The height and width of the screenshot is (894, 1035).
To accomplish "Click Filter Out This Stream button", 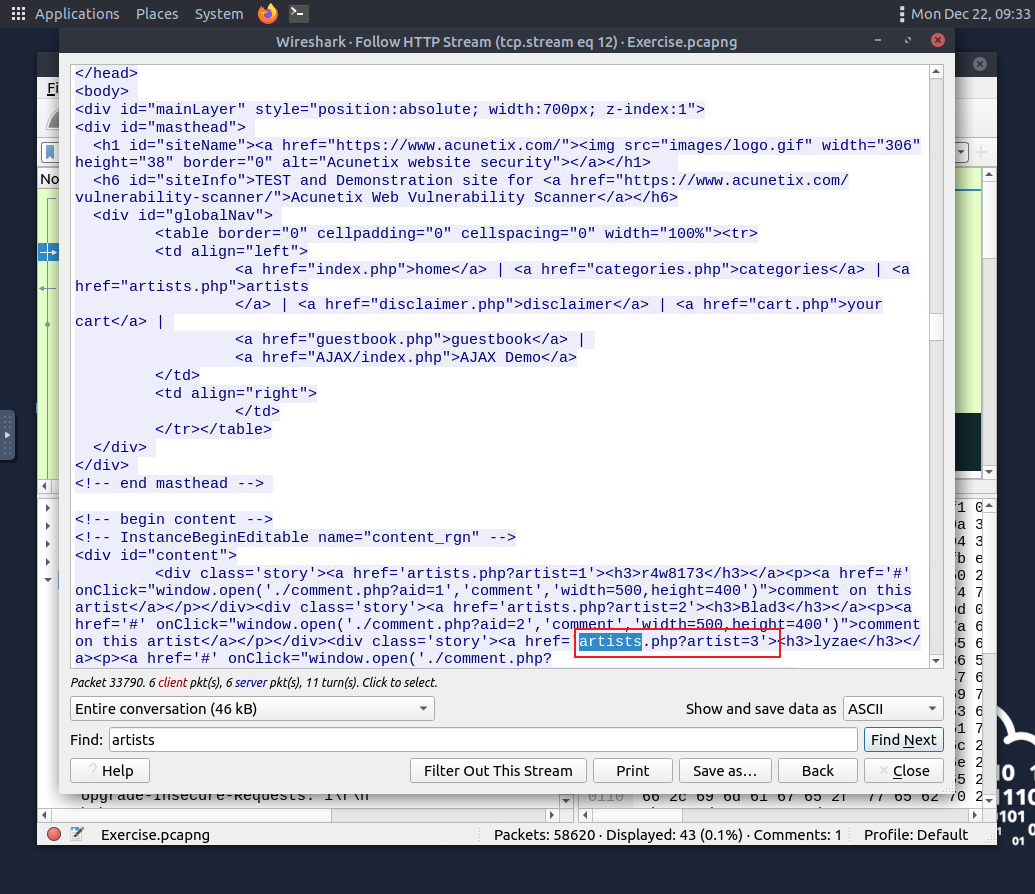I will (x=498, y=771).
